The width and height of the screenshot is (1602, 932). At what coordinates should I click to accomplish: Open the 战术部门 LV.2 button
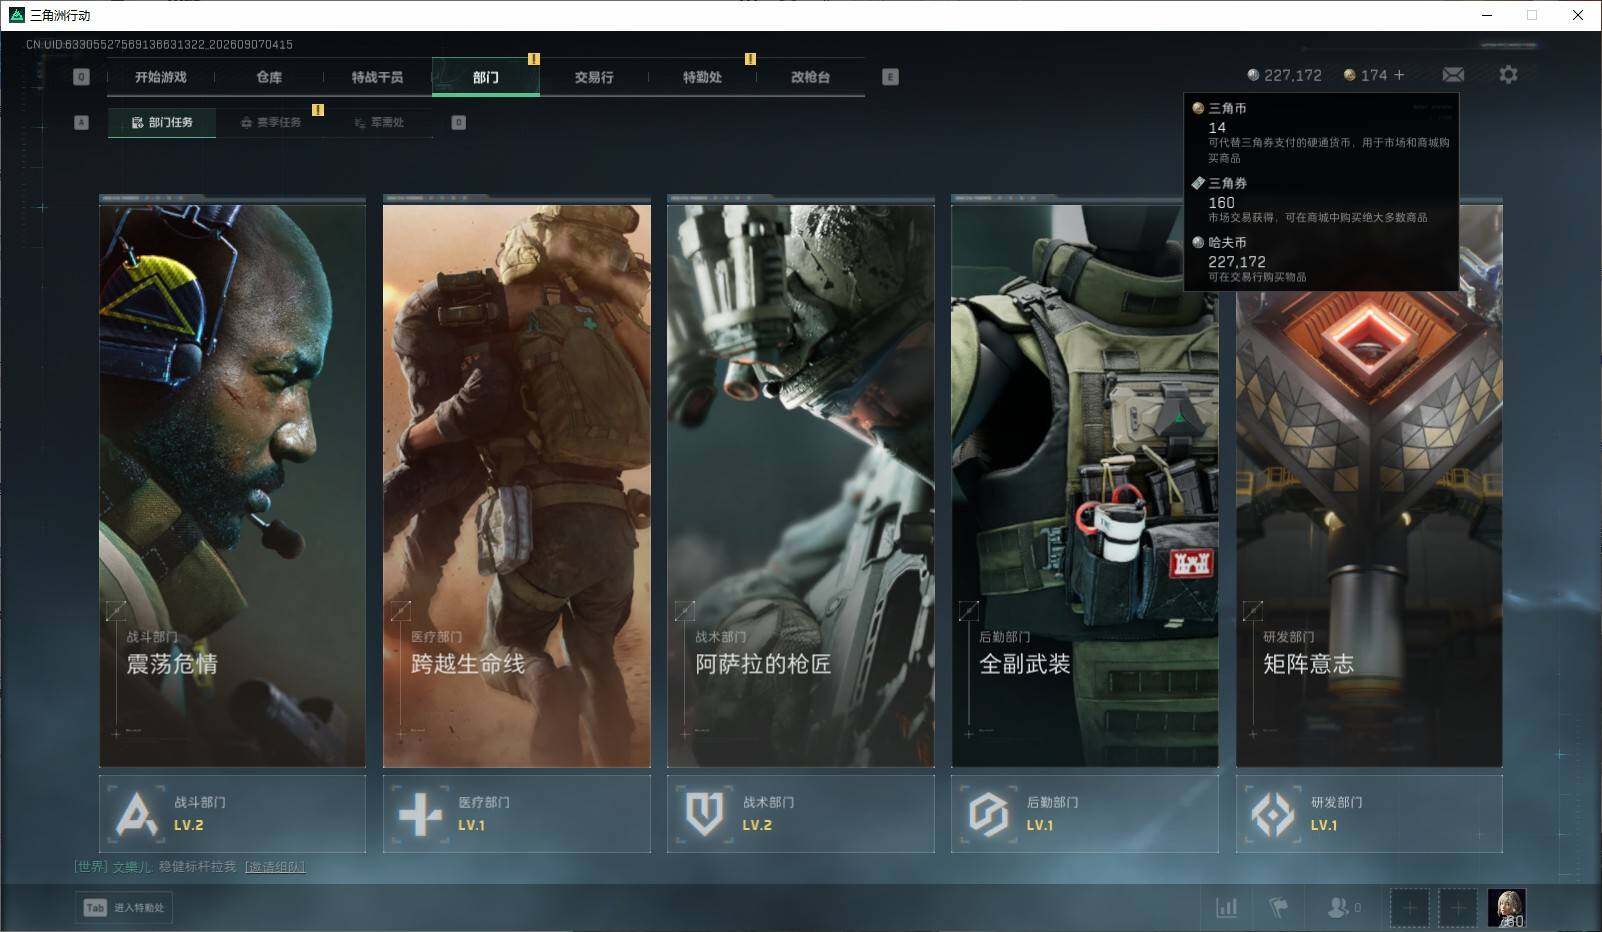point(800,814)
